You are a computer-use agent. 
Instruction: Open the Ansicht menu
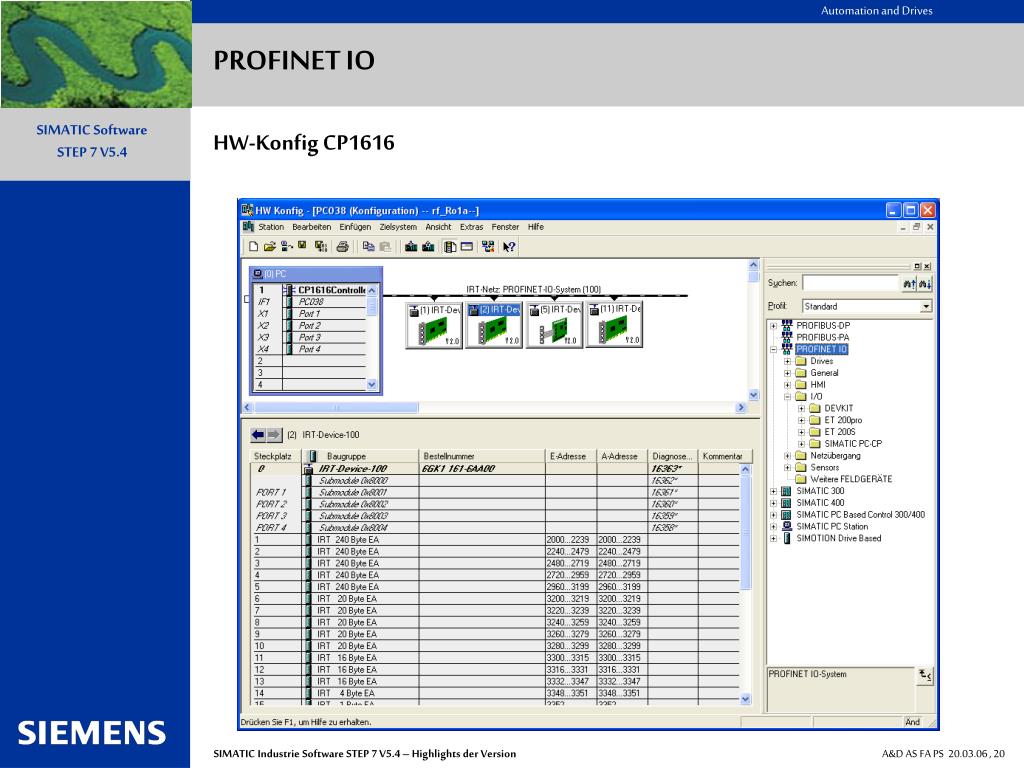click(x=438, y=227)
